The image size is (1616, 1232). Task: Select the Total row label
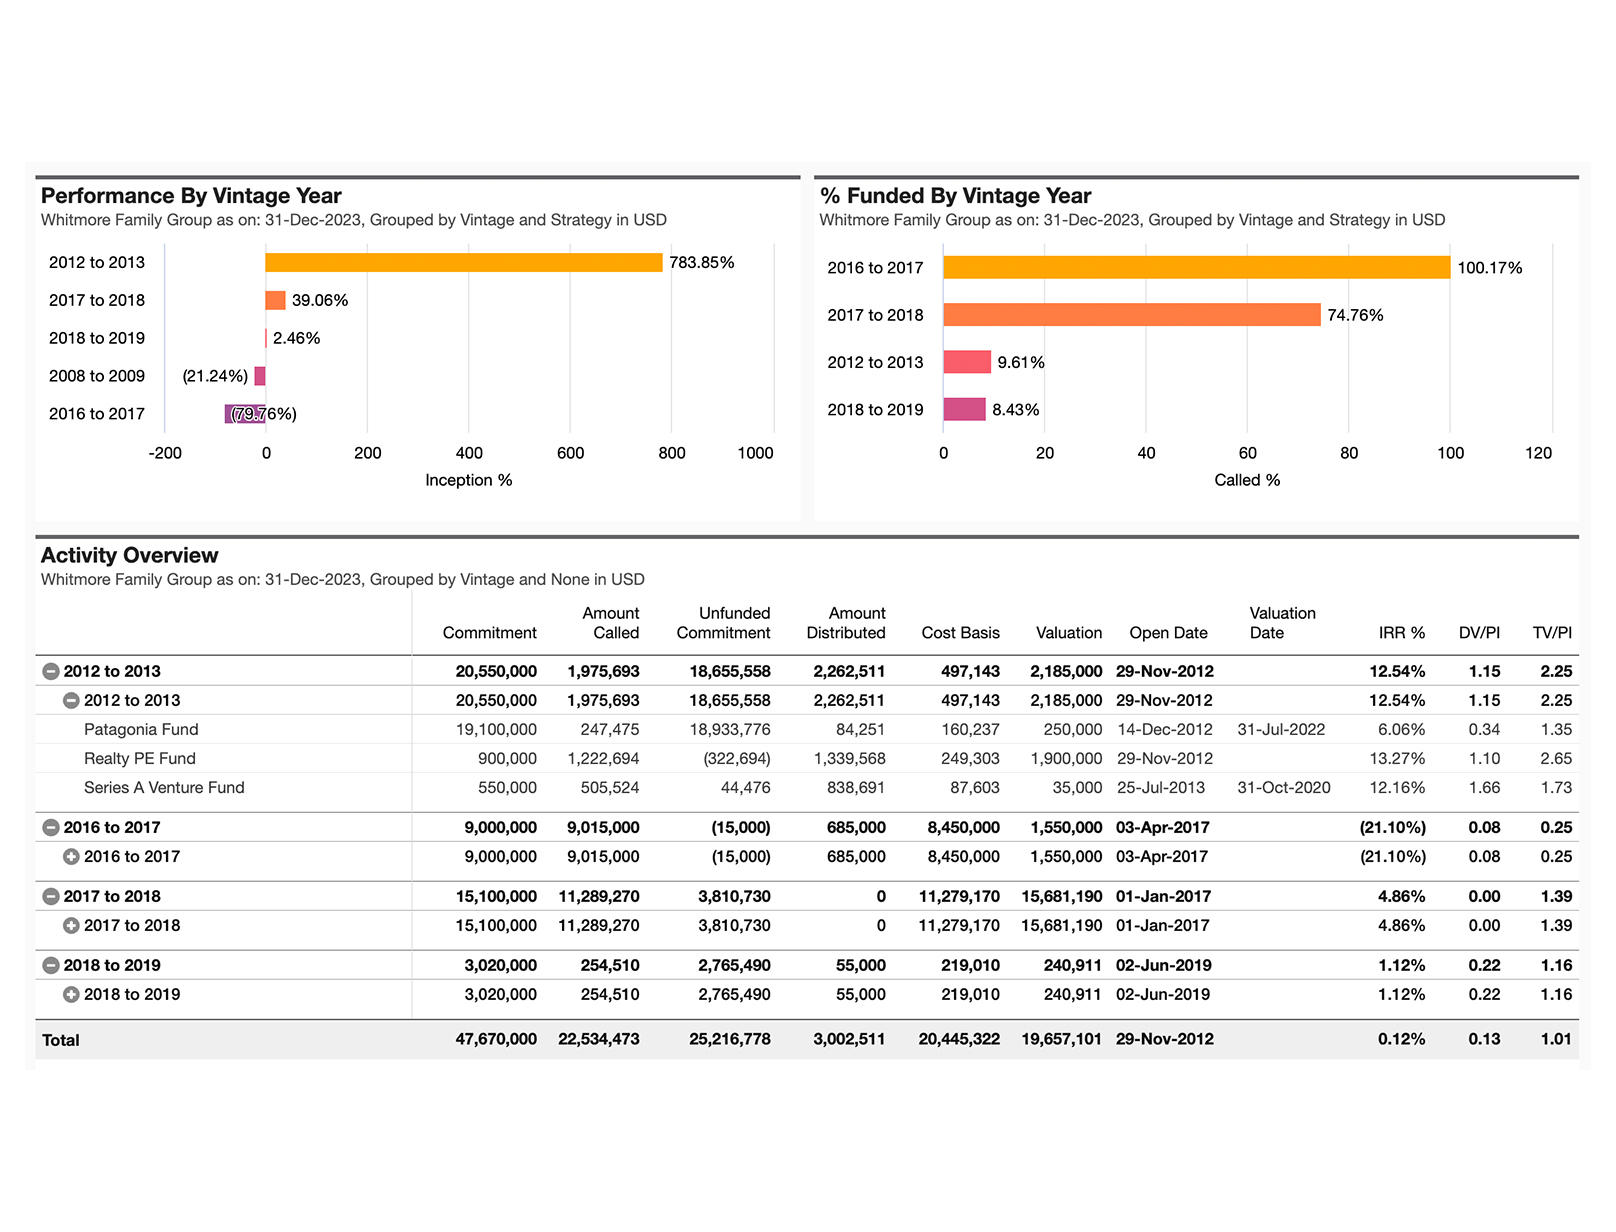coord(61,1040)
